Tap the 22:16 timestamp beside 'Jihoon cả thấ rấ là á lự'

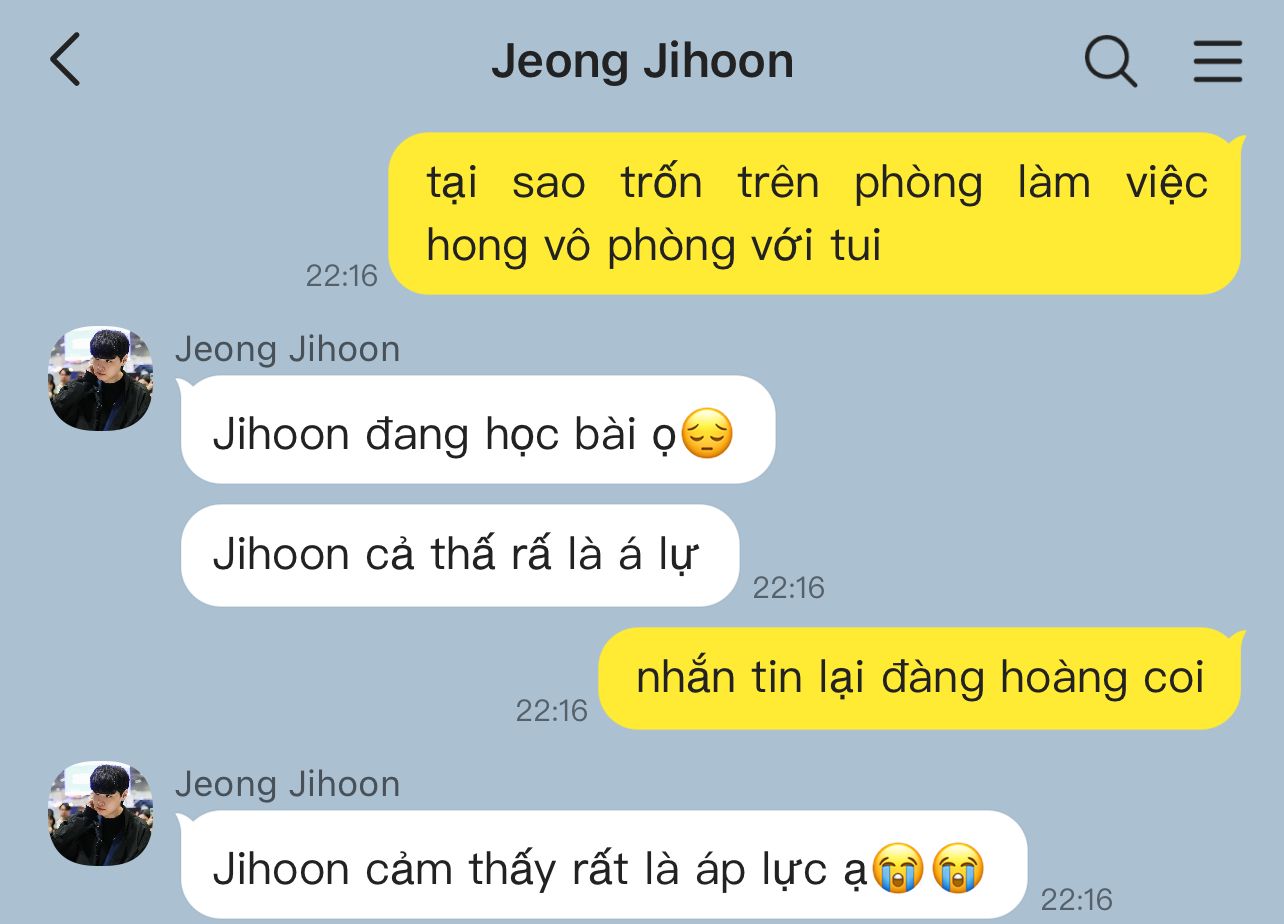pos(789,588)
